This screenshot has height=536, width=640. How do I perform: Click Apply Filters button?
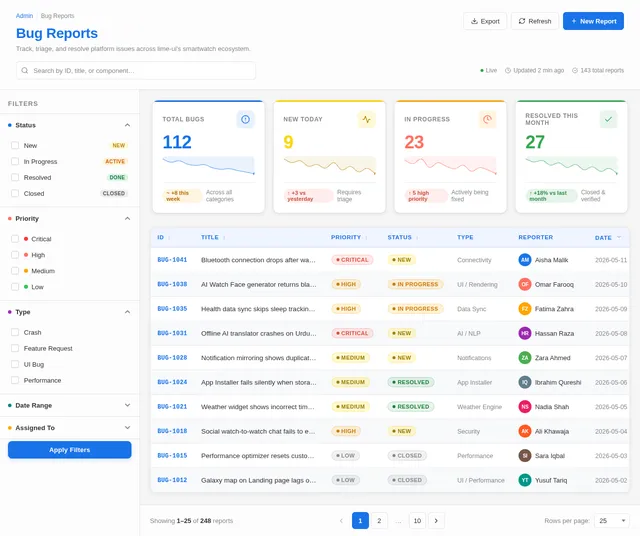70,450
